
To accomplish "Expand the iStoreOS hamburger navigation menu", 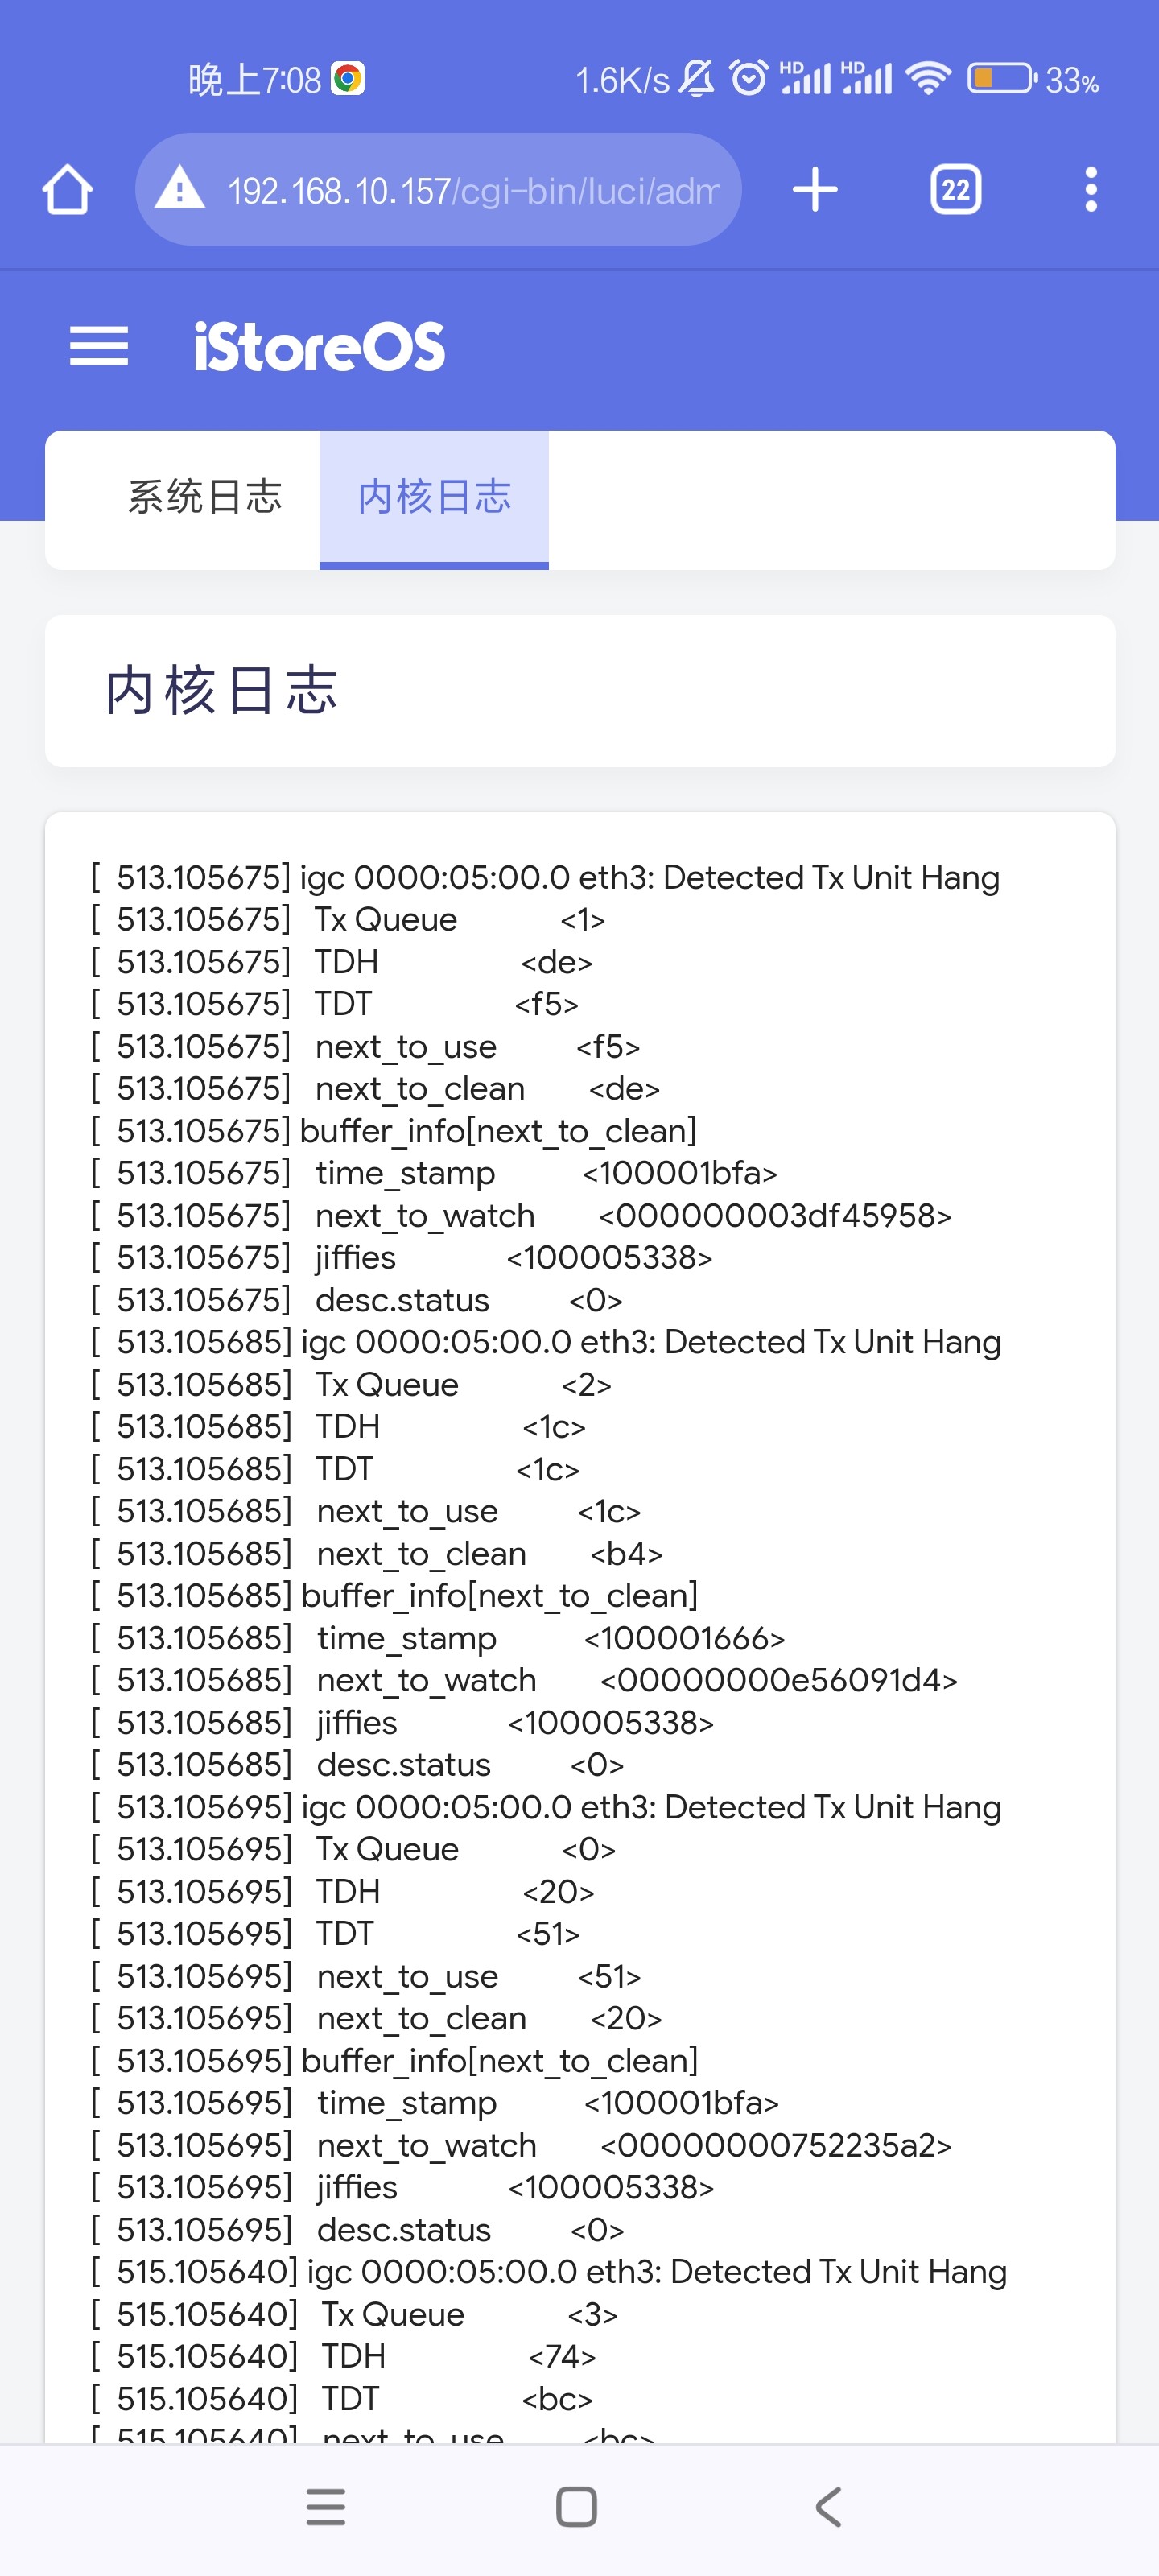I will tap(99, 346).
